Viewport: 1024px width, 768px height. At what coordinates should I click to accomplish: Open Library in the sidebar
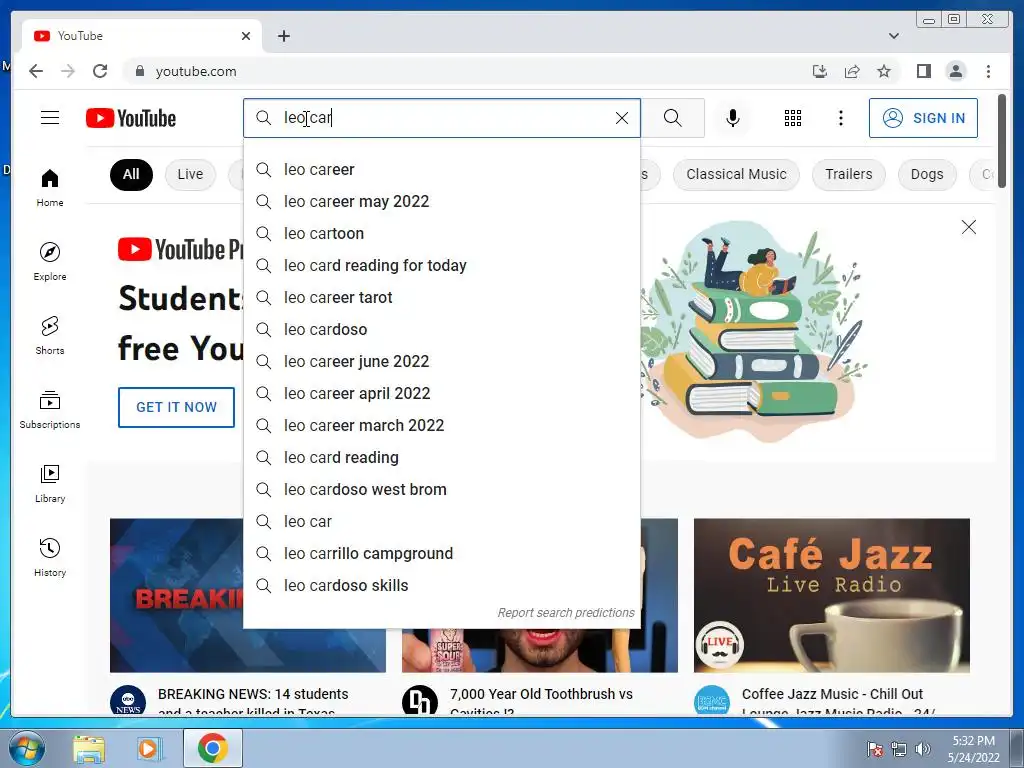point(50,483)
